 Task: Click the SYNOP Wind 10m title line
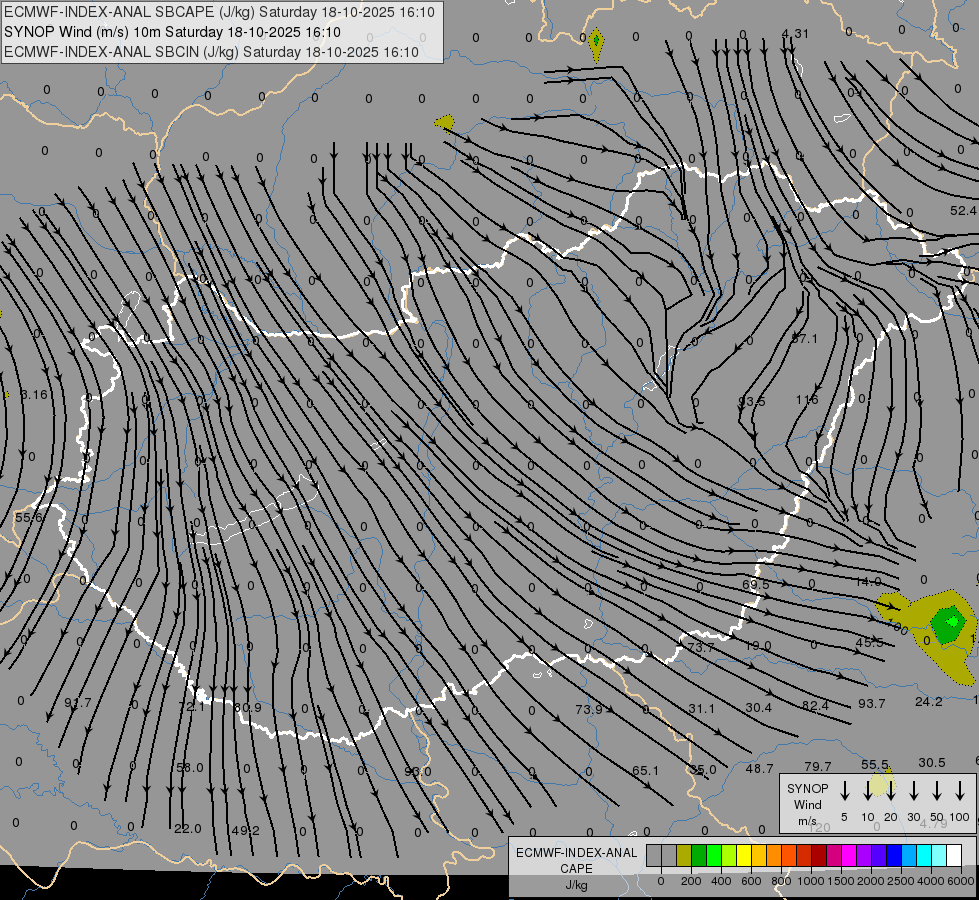pos(172,32)
